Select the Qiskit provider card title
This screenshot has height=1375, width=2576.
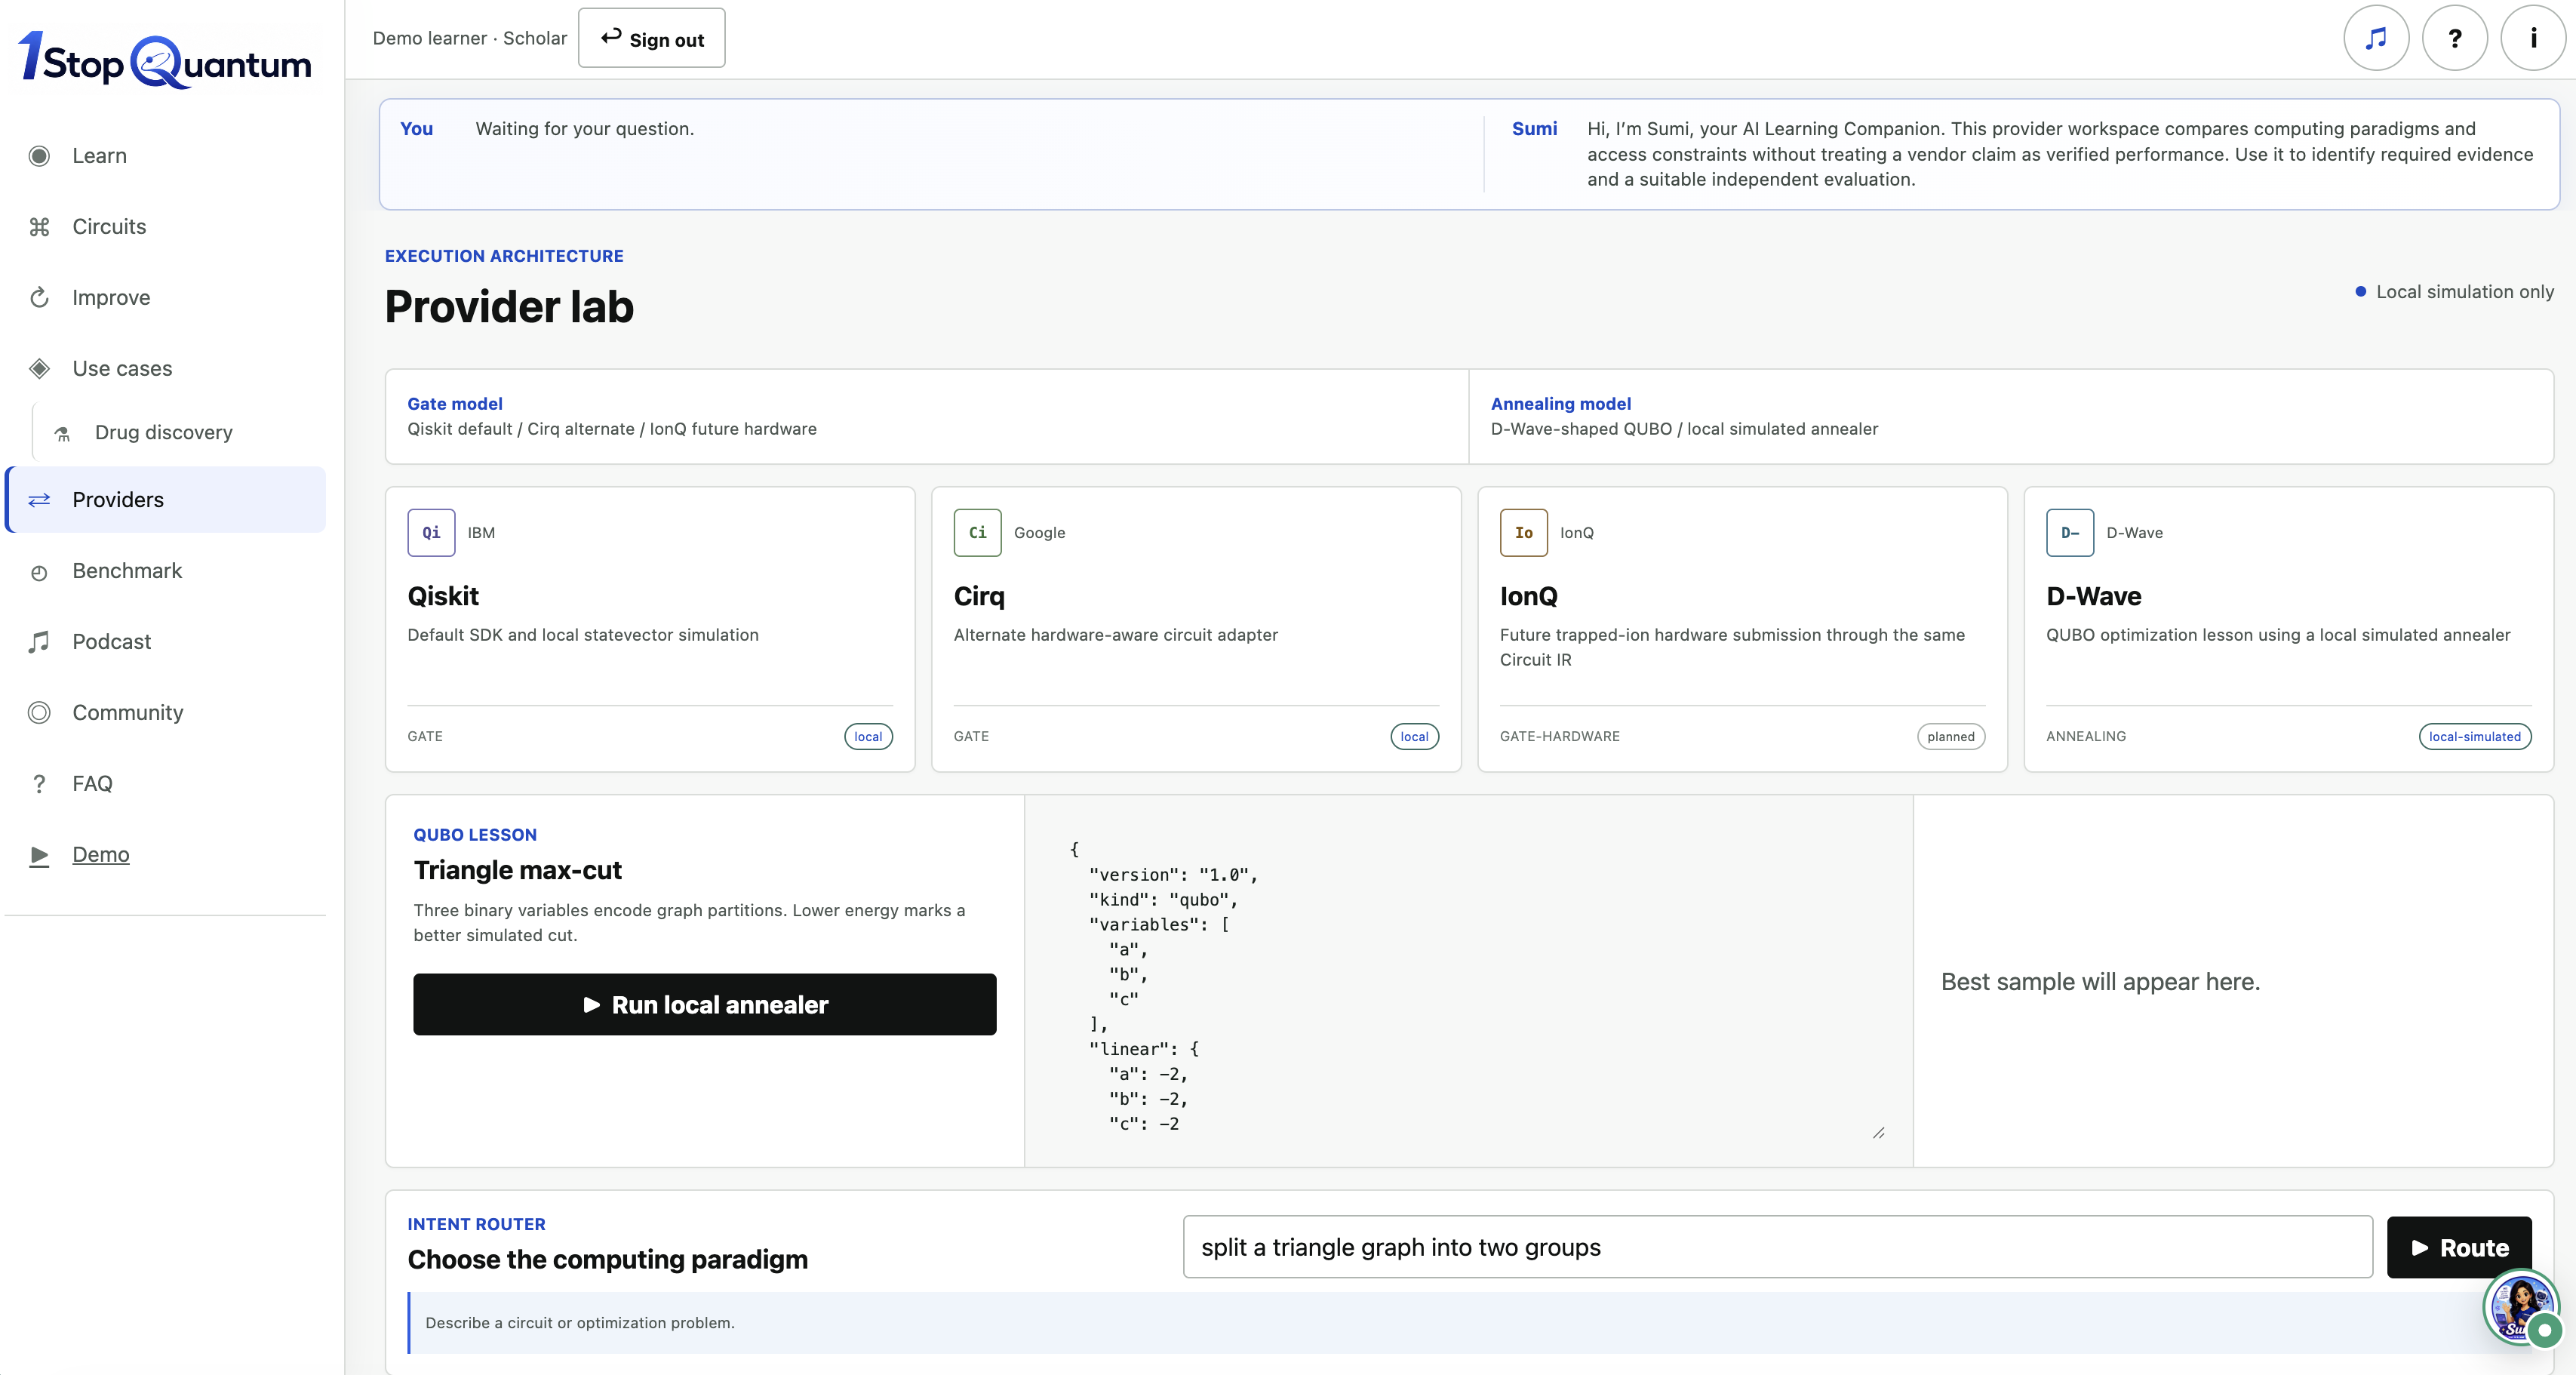pyautogui.click(x=443, y=597)
